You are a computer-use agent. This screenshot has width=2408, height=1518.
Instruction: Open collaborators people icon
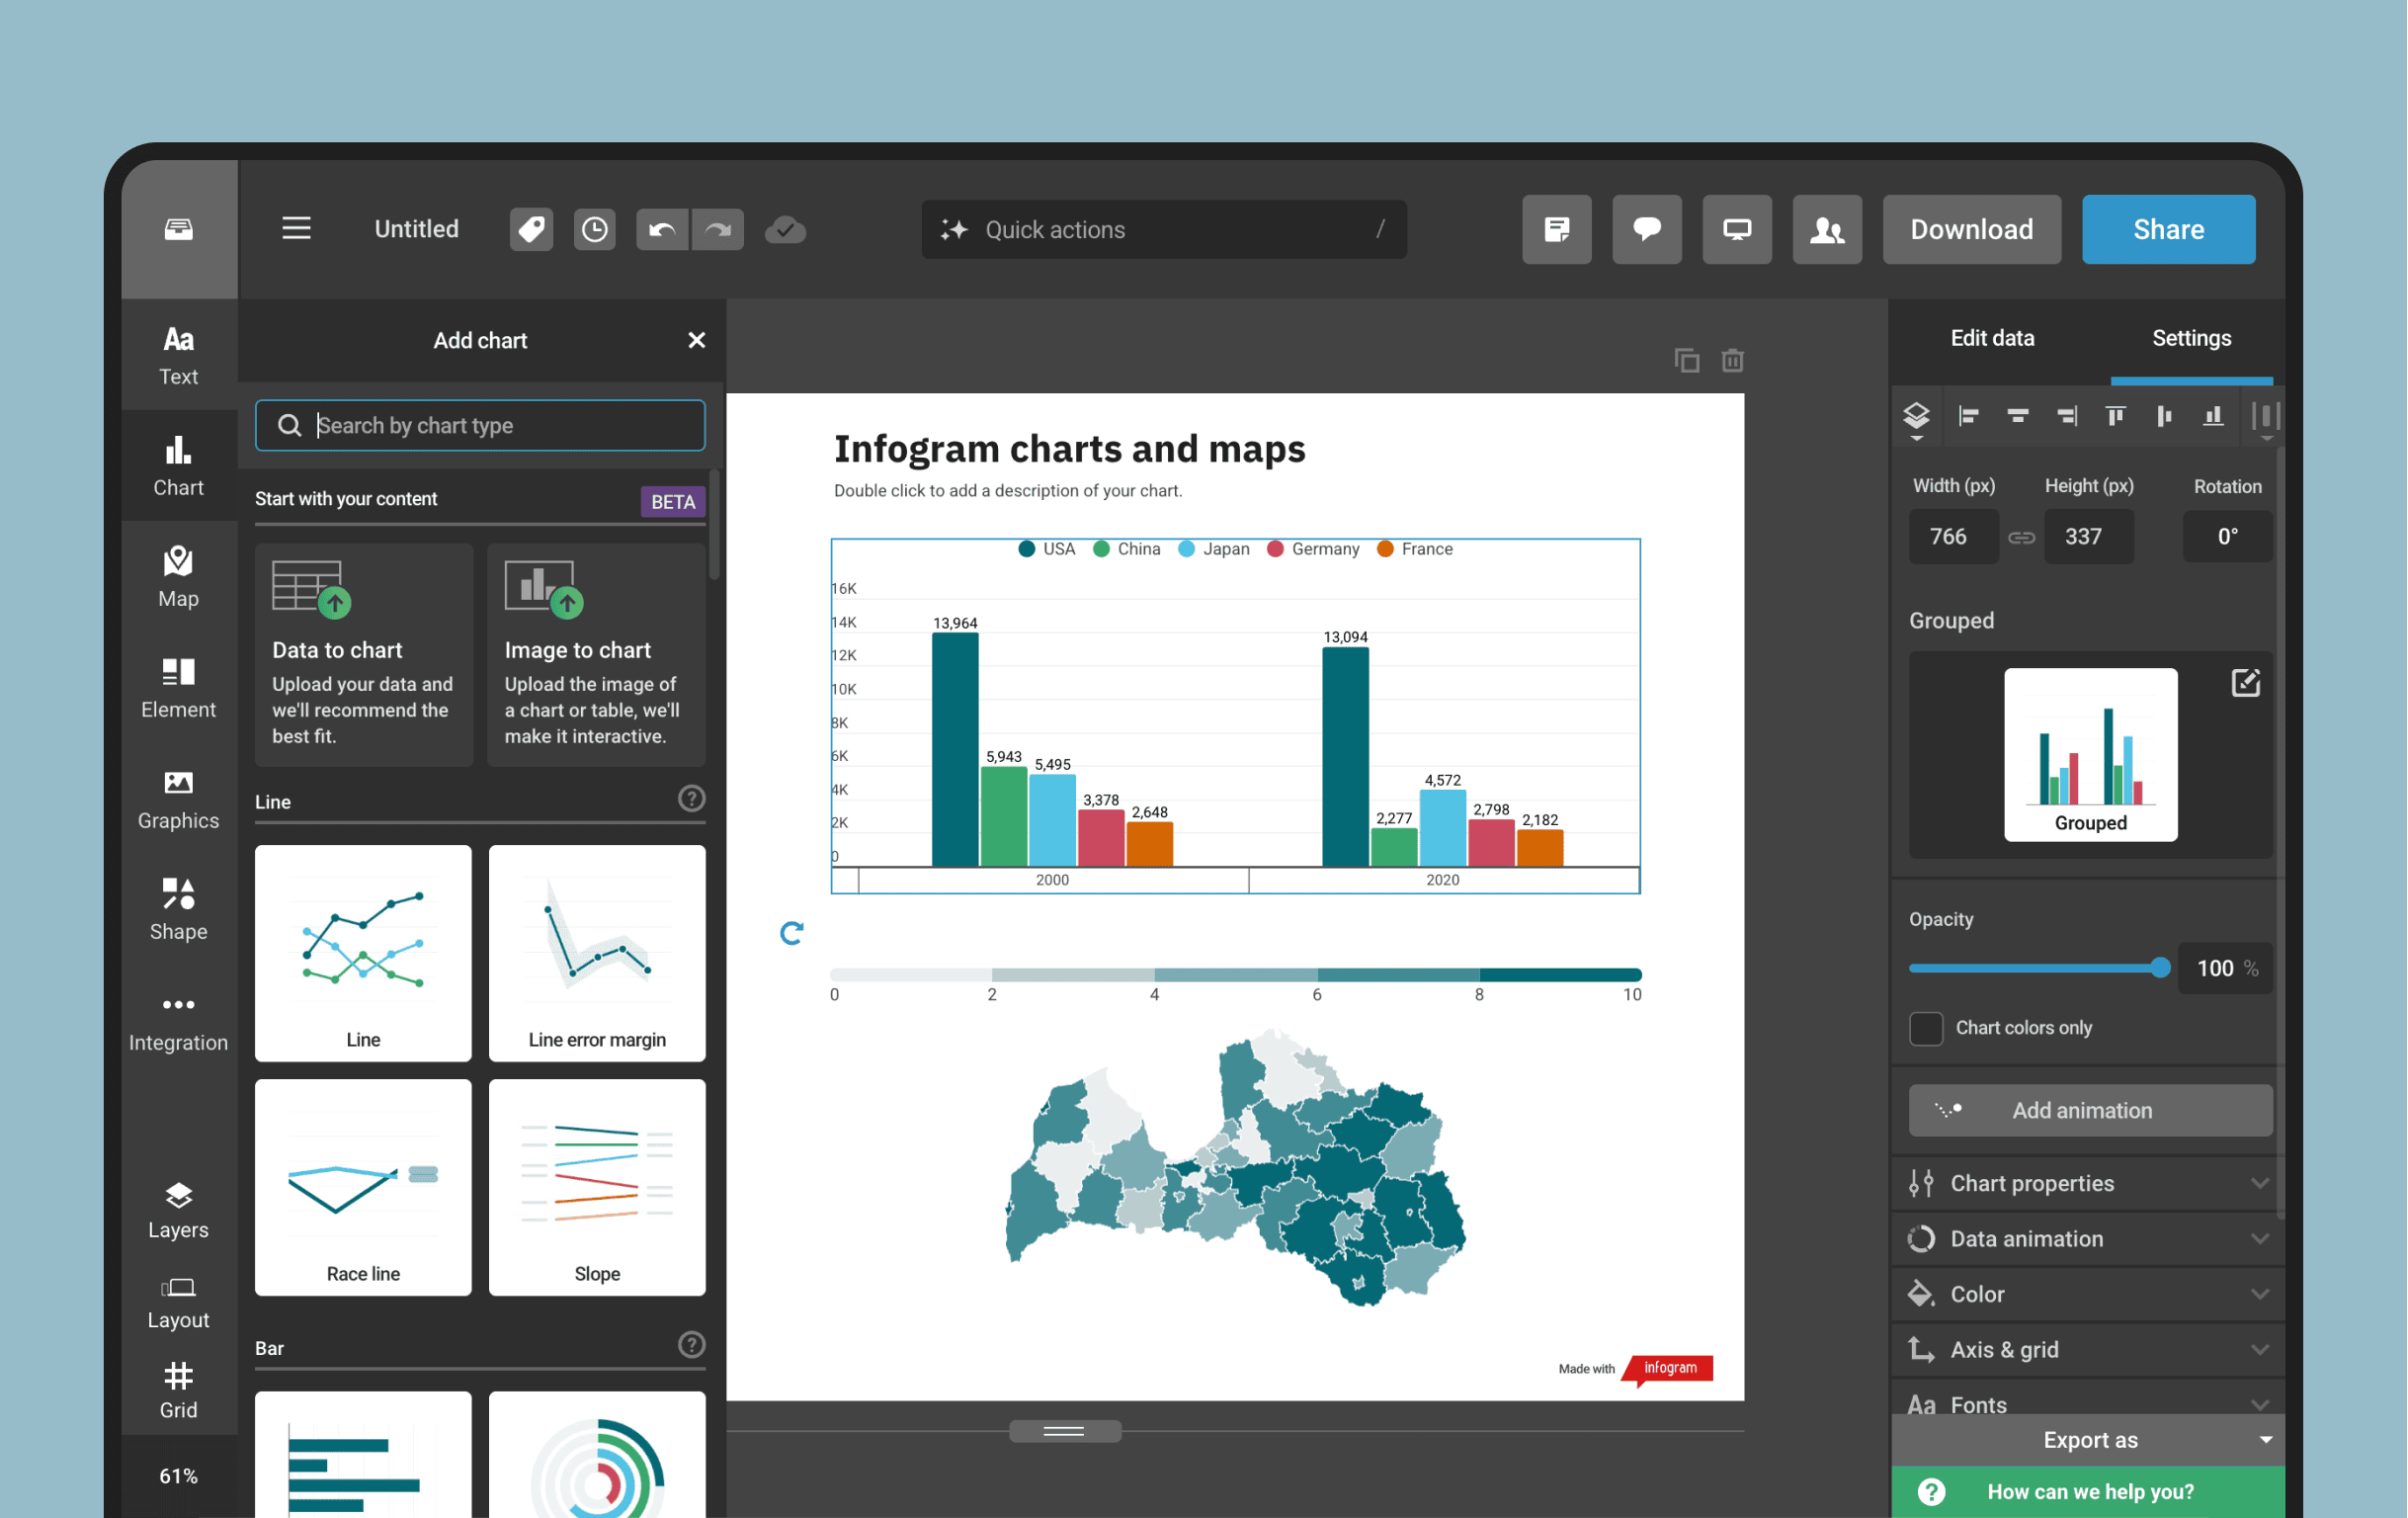pyautogui.click(x=1826, y=230)
